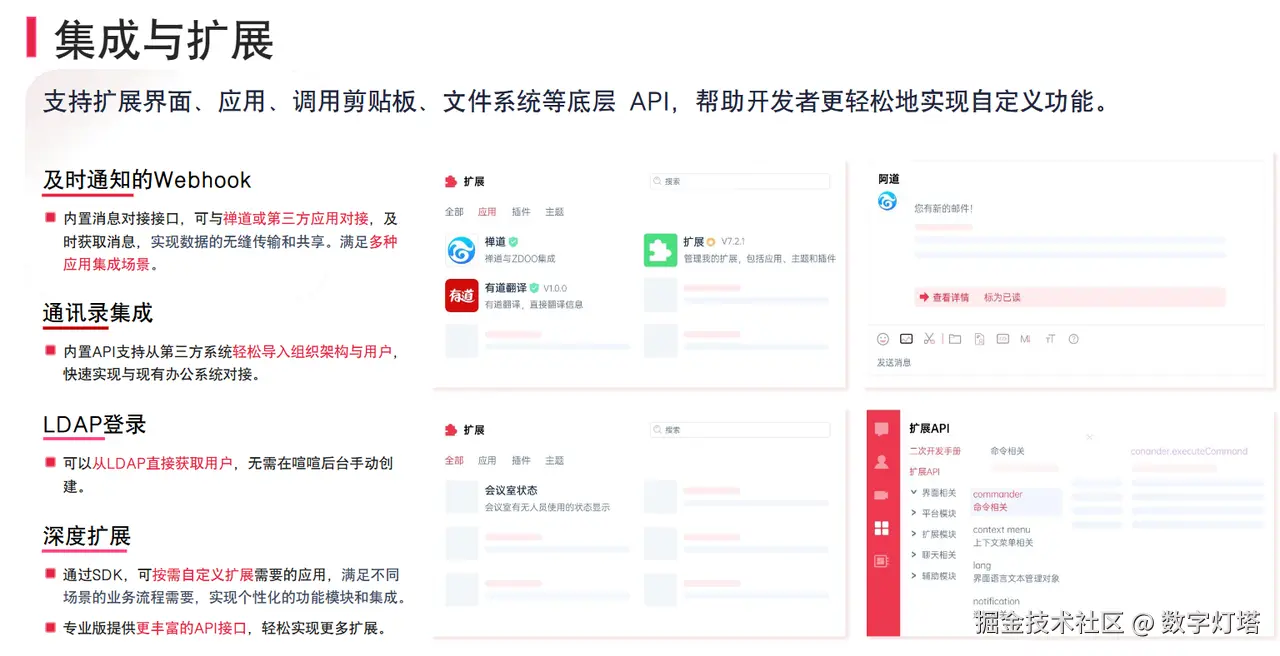The image size is (1280, 656).
Task: Open the 二次开发手册 link
Action: (x=935, y=451)
